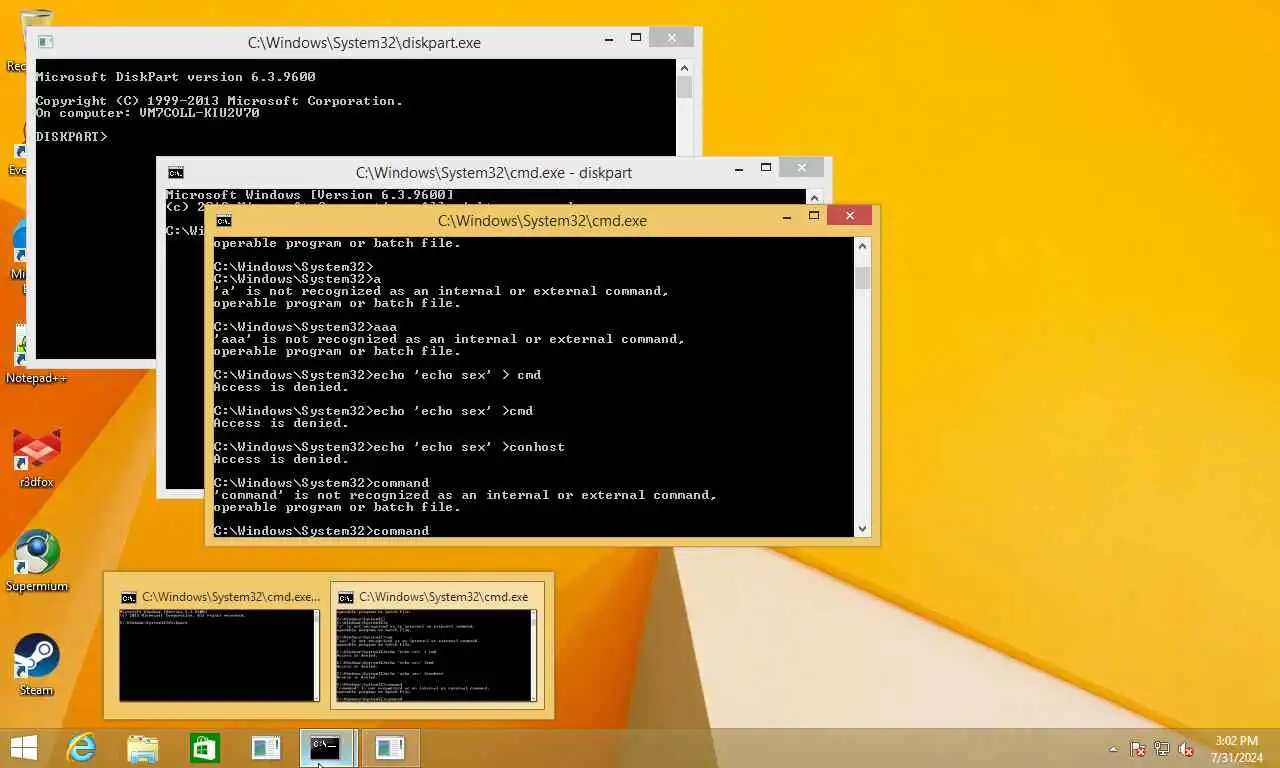Open the network status tray icon
The height and width of the screenshot is (768, 1280).
click(x=1162, y=748)
